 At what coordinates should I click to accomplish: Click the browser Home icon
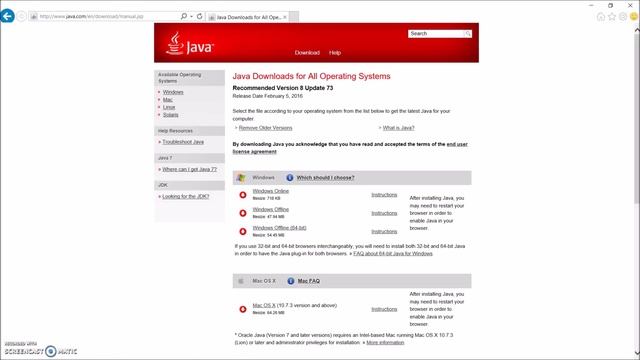point(600,16)
